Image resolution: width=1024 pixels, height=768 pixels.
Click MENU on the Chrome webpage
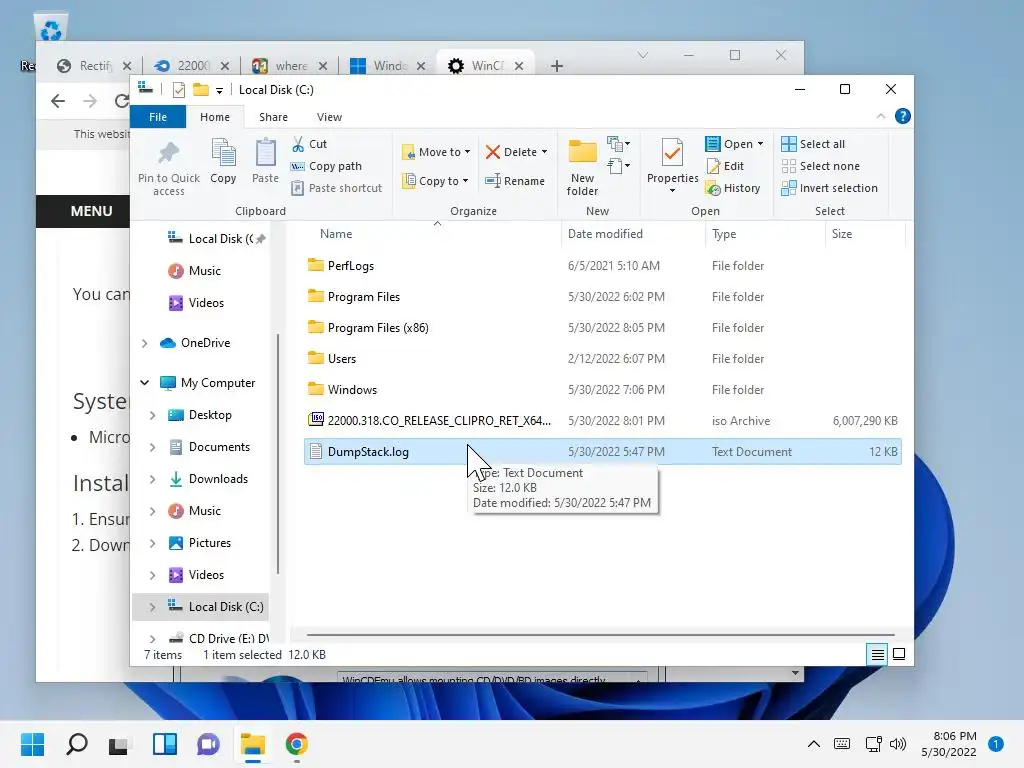pyautogui.click(x=91, y=211)
